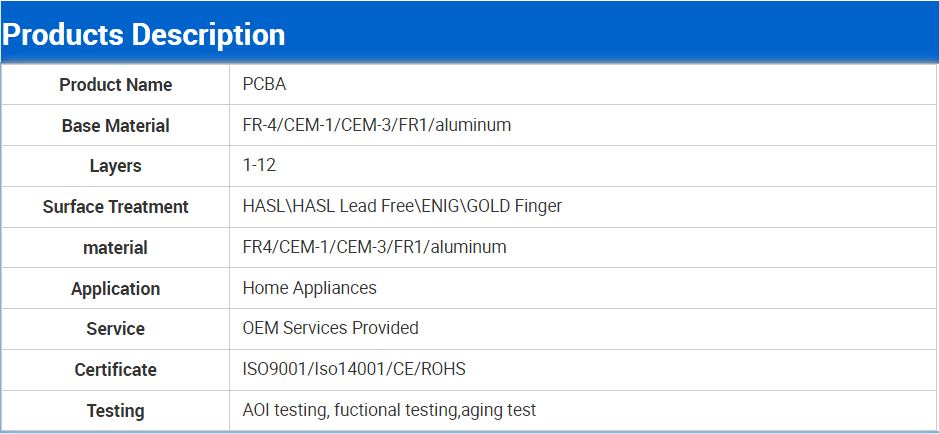Click the FR4/CEM-1 value in material row

pyautogui.click(x=374, y=247)
